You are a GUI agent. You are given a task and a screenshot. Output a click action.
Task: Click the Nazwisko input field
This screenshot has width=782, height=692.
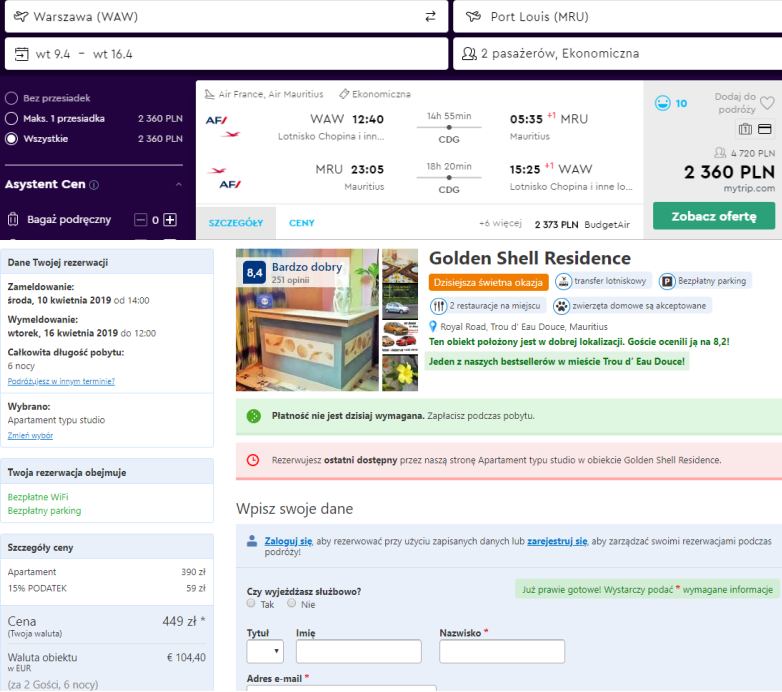(502, 652)
